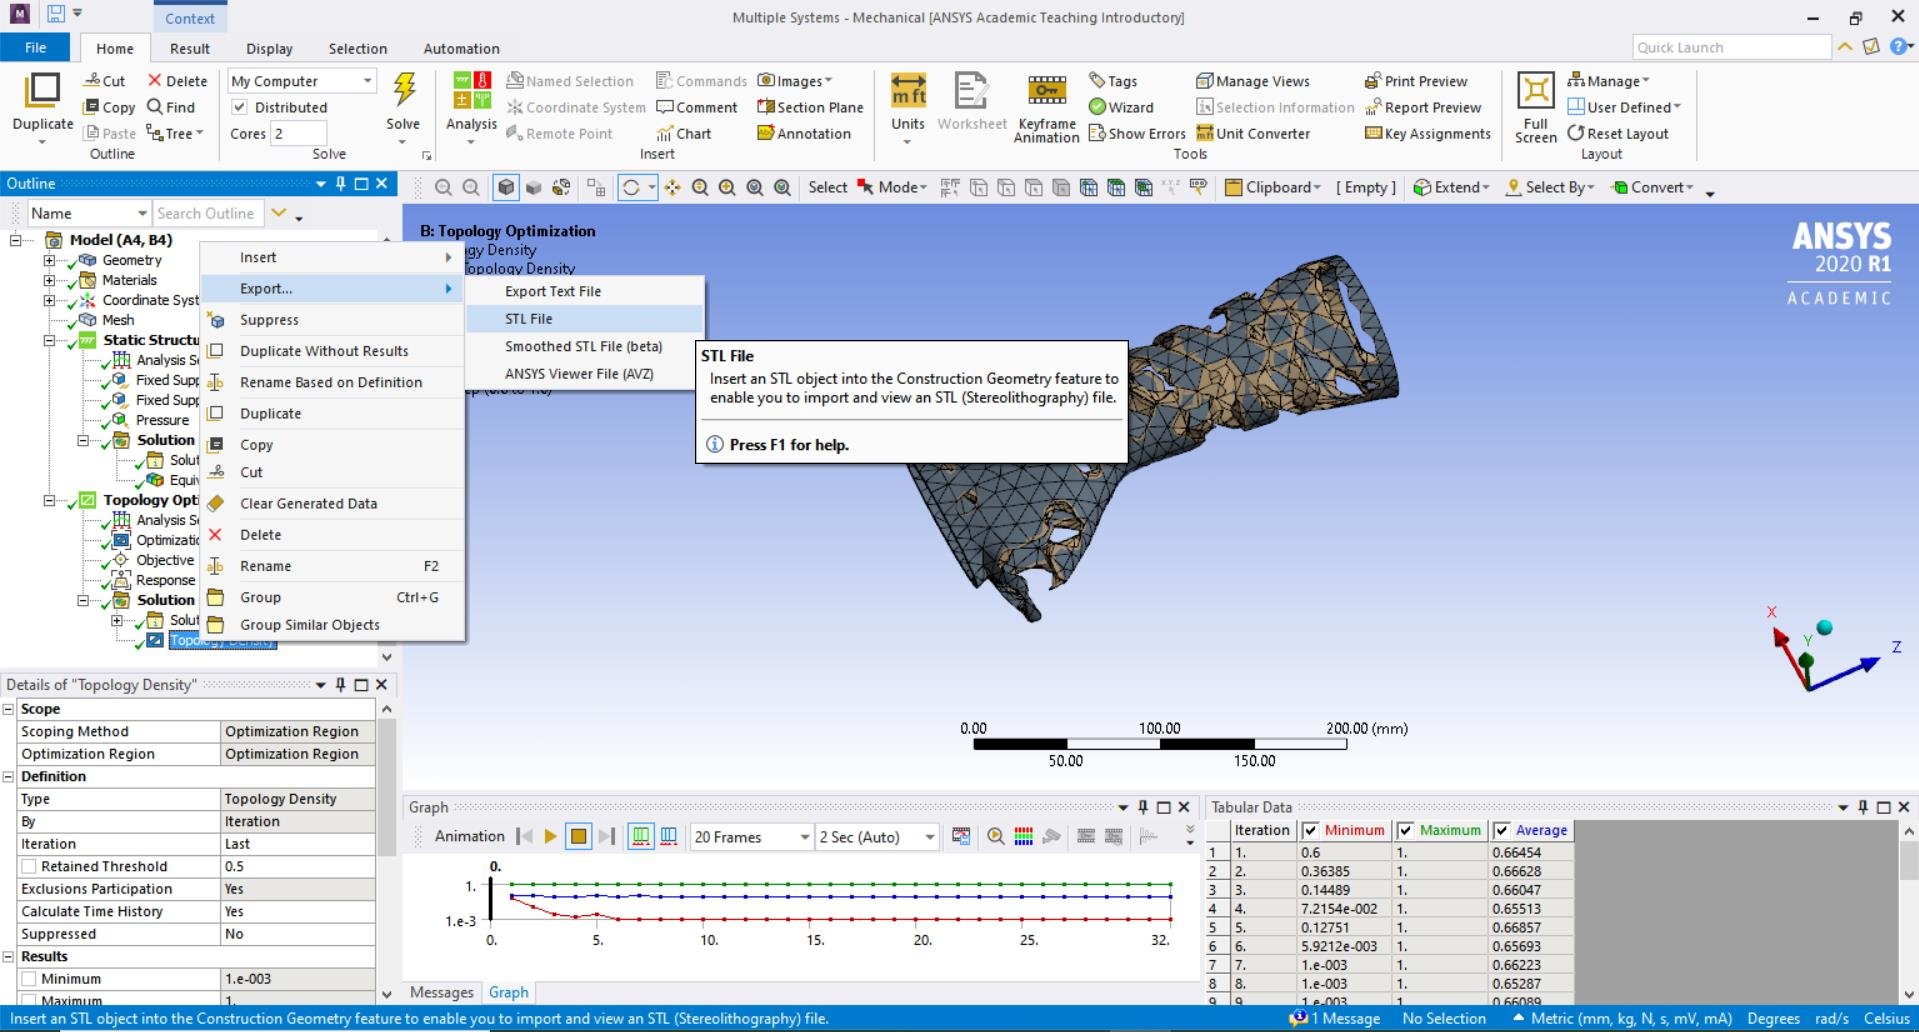Open the Clipboard dropdown in toolbar

click(x=1273, y=187)
